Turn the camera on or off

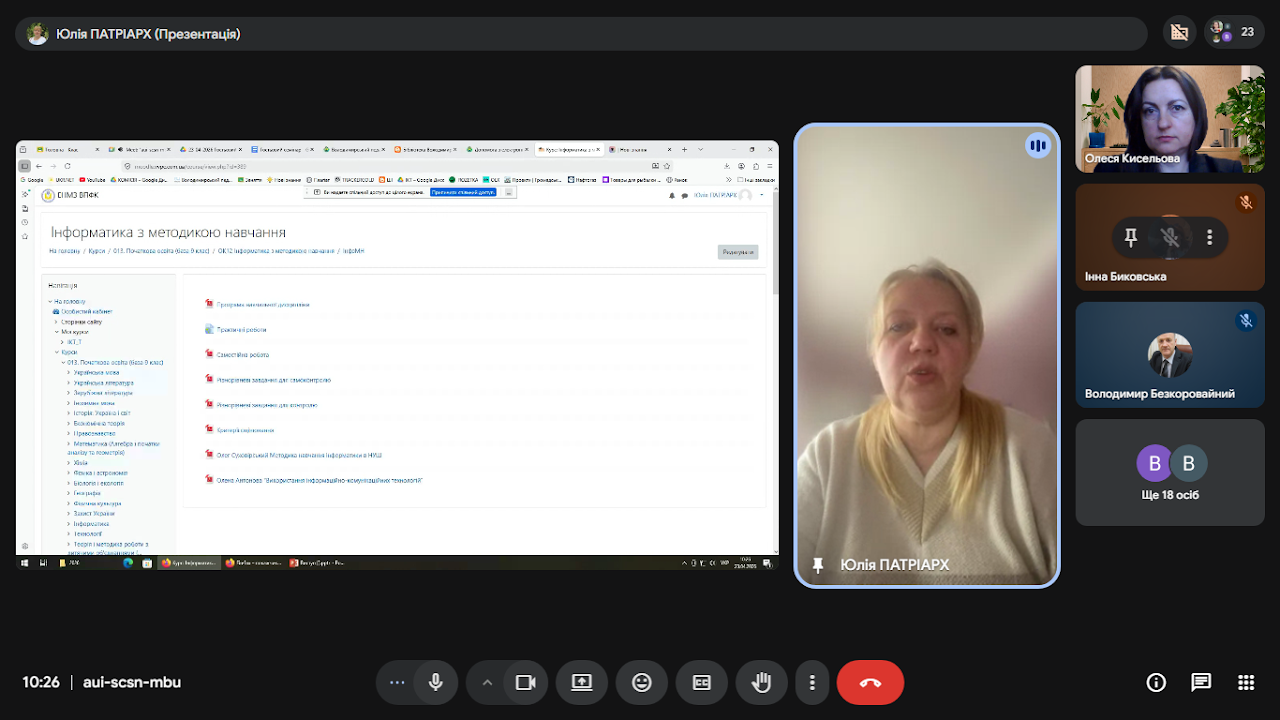tap(525, 683)
